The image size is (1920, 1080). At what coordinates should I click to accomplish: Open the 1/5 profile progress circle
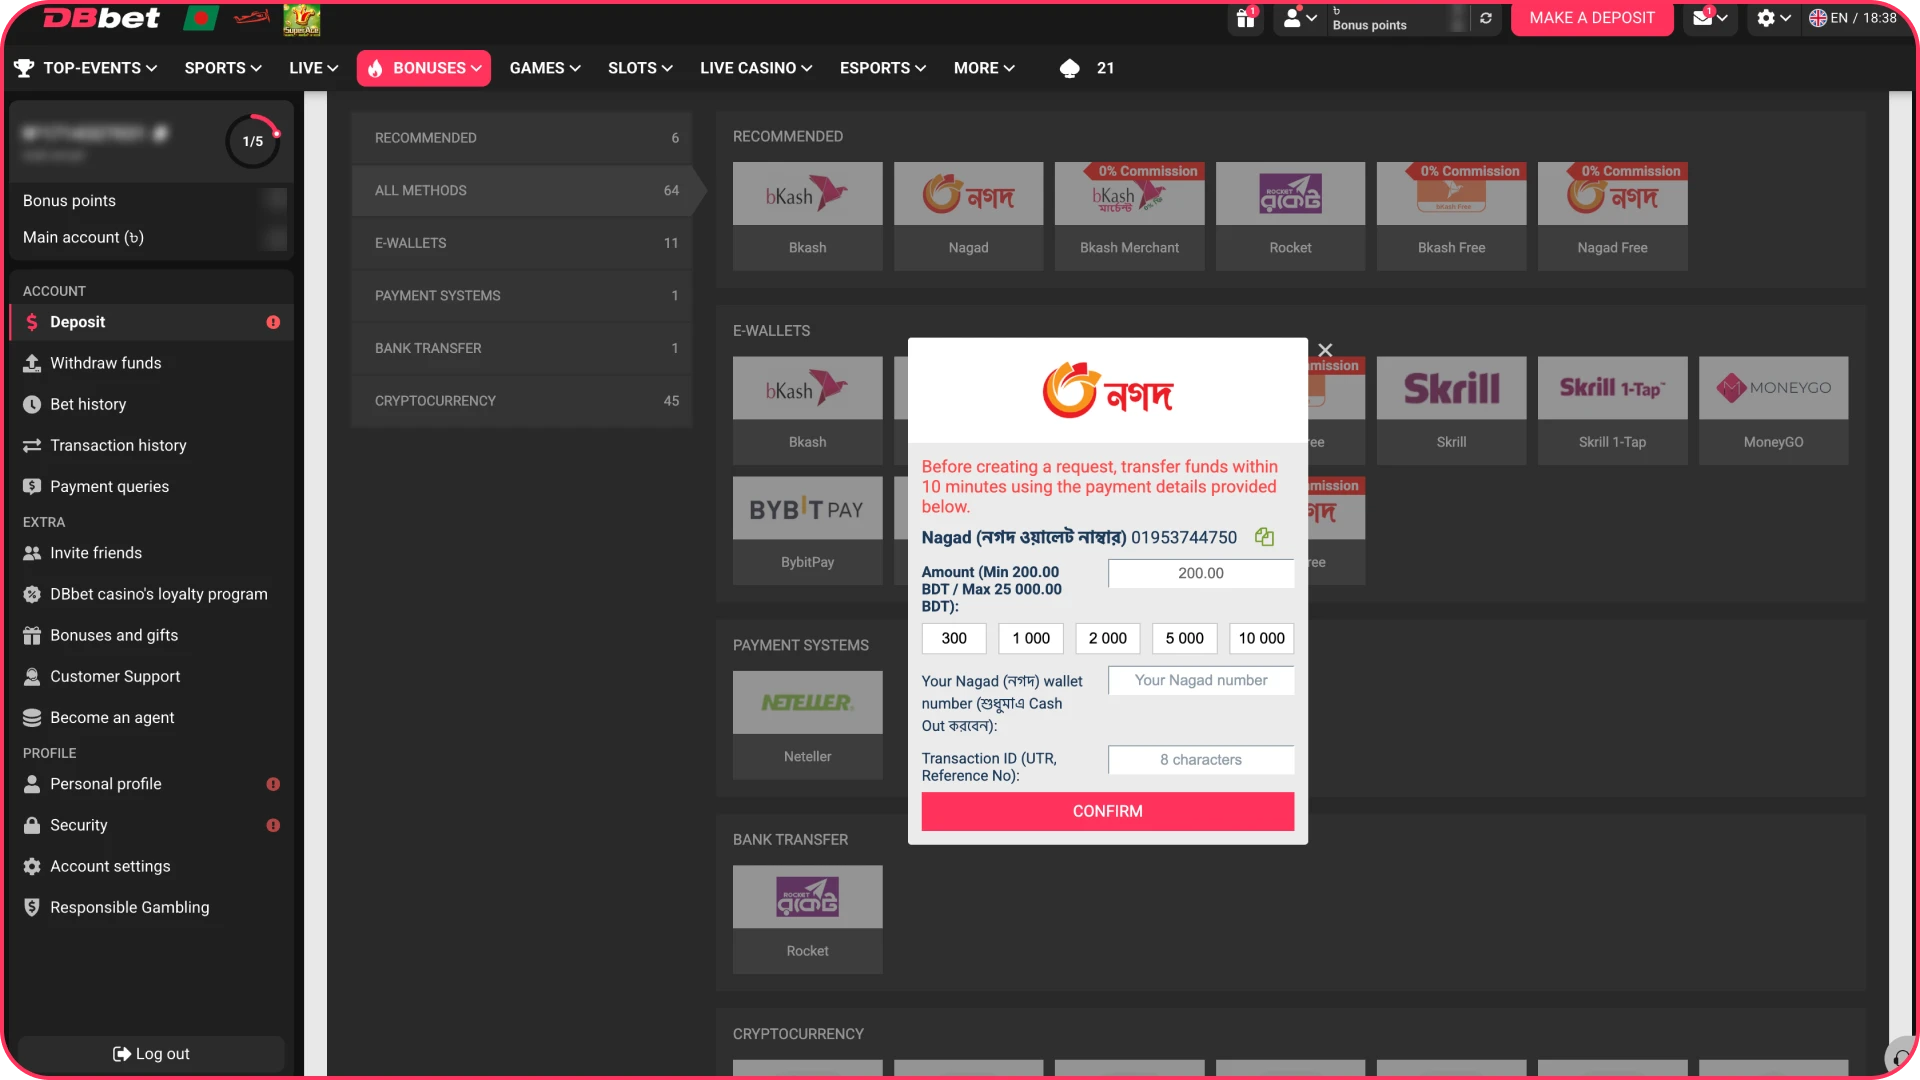(x=253, y=141)
